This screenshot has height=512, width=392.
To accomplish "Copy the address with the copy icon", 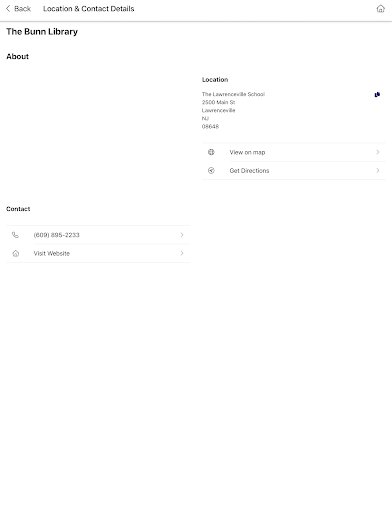I will click(377, 95).
